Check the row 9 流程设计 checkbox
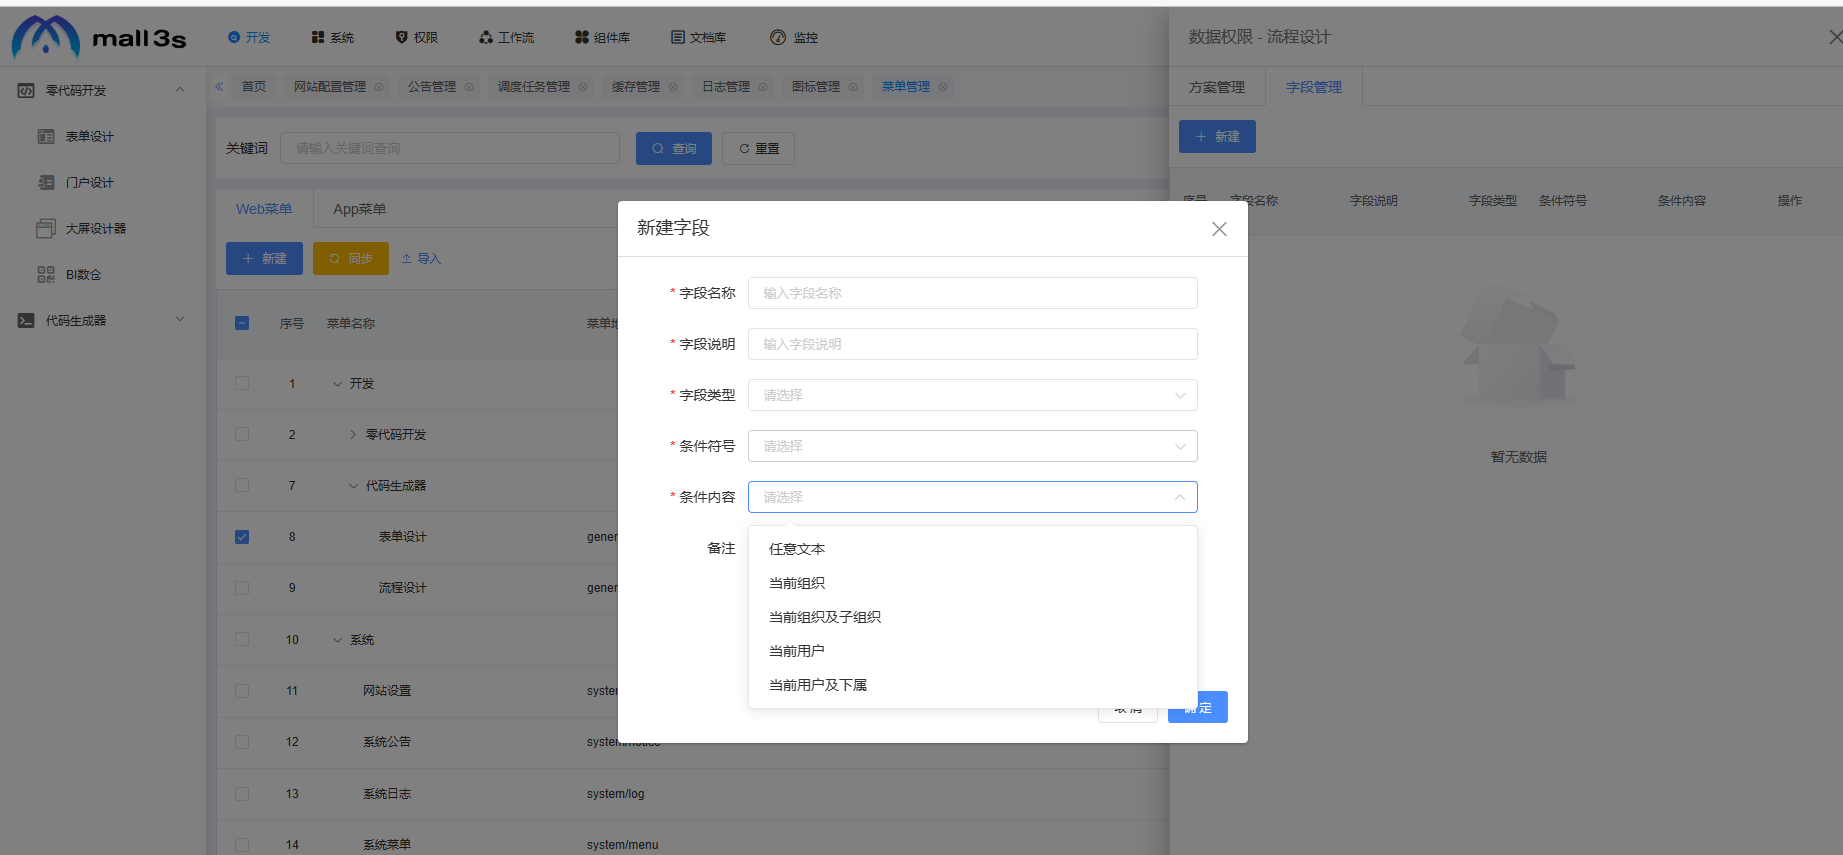Image resolution: width=1843 pixels, height=855 pixels. point(242,588)
